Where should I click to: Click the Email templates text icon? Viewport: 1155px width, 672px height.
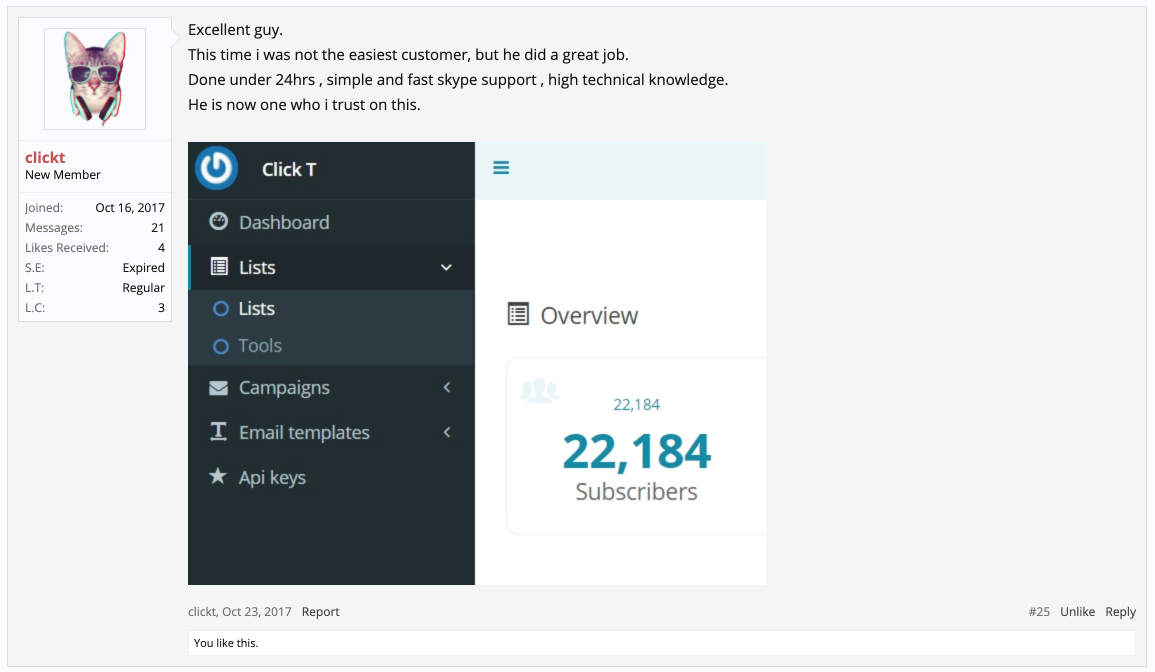(219, 432)
